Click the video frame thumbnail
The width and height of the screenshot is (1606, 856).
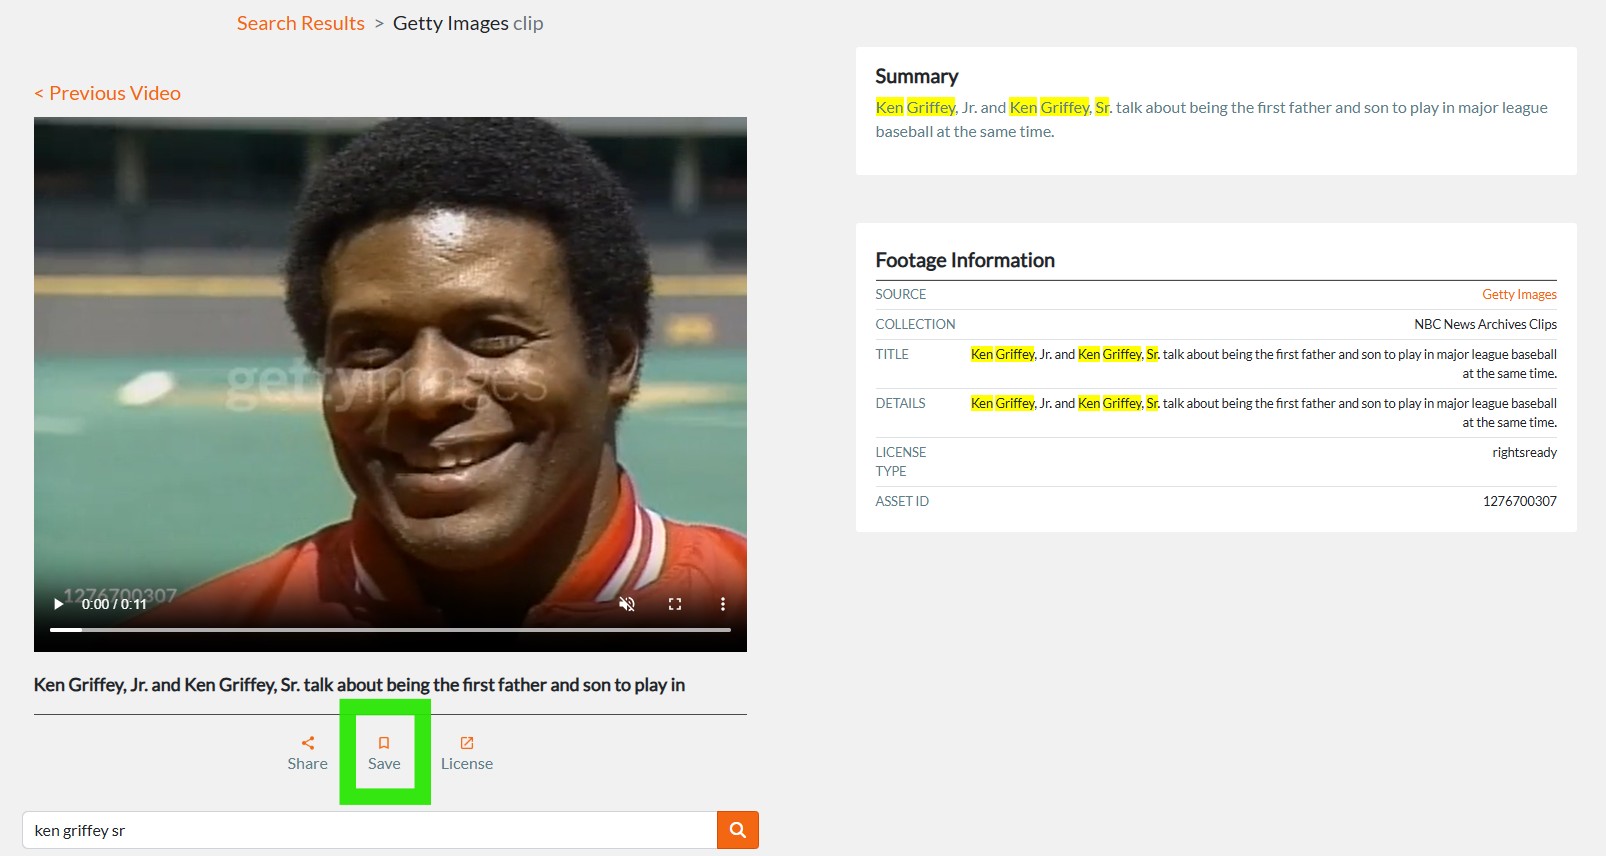390,384
